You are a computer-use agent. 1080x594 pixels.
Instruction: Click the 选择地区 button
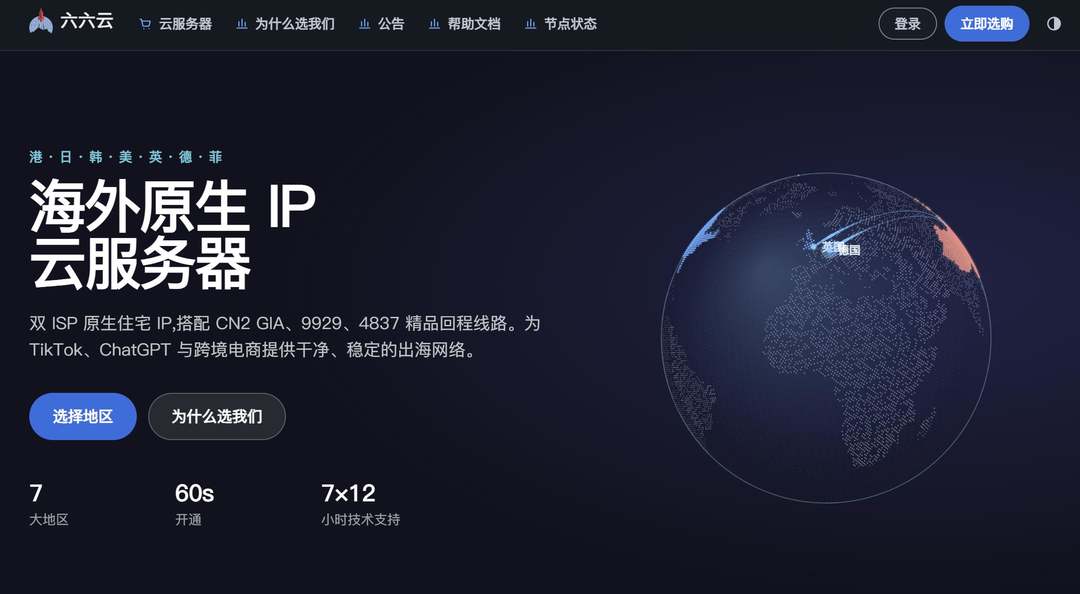tap(83, 416)
